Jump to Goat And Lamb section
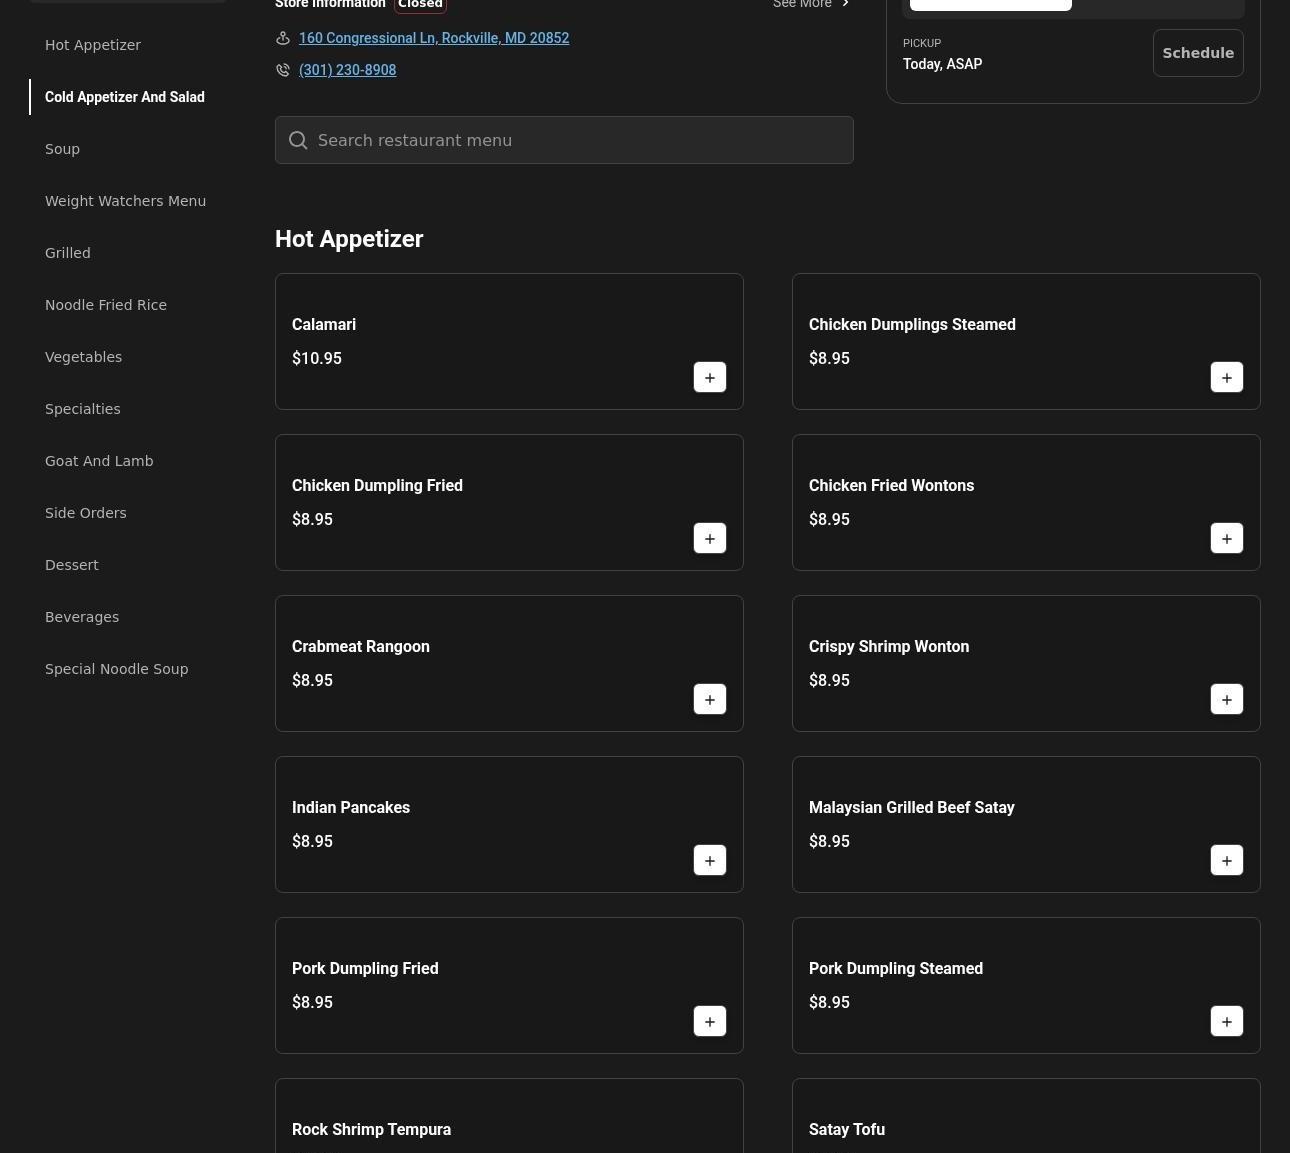This screenshot has height=1153, width=1290. click(99, 461)
